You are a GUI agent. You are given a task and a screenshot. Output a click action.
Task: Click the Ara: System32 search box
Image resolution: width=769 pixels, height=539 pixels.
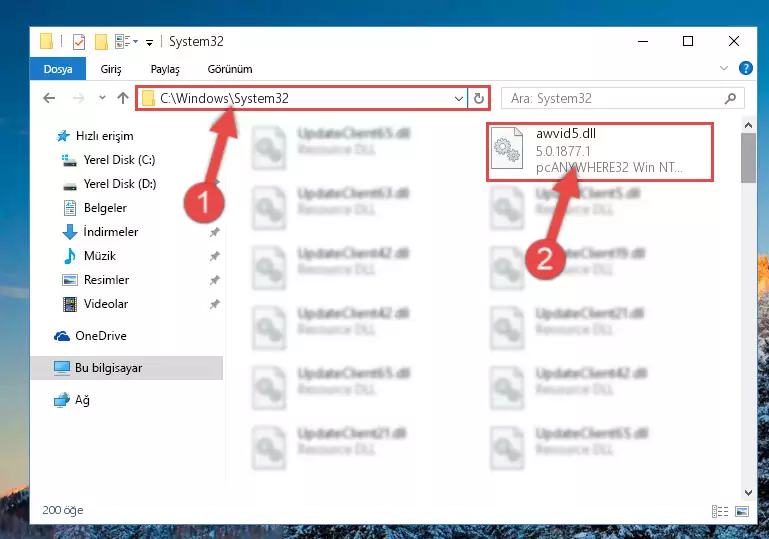(x=622, y=99)
